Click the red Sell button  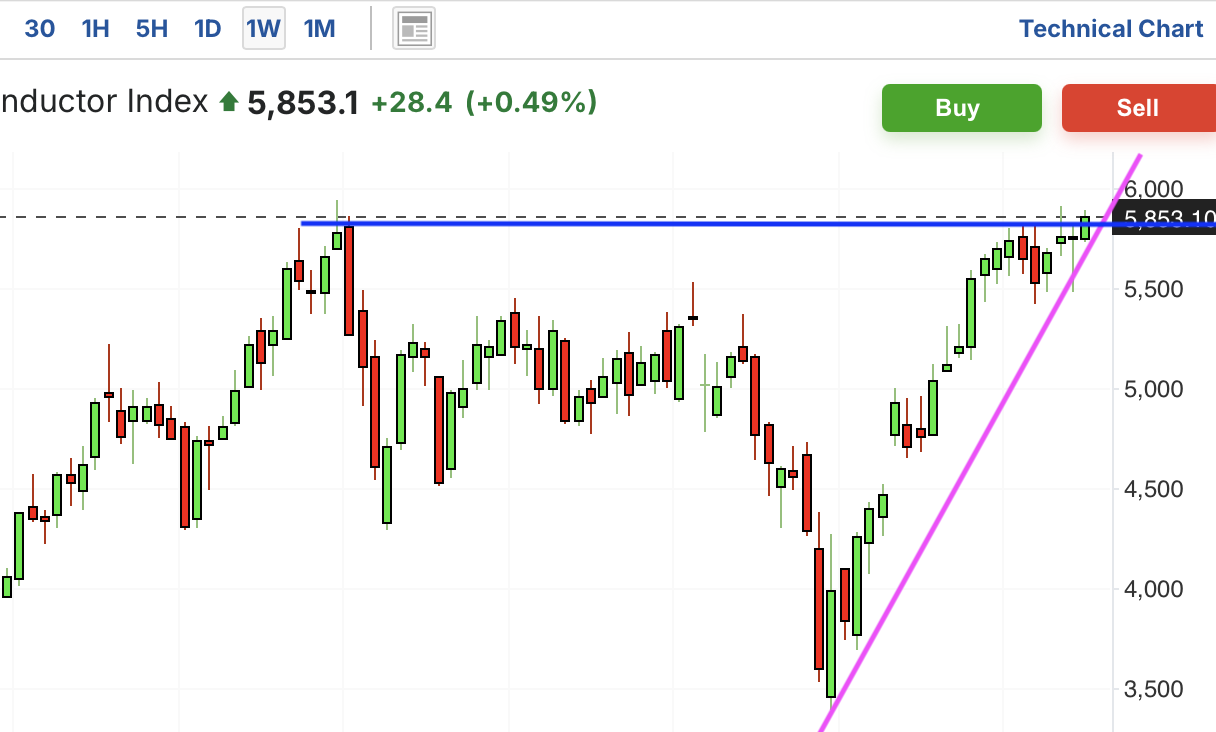click(x=1138, y=108)
